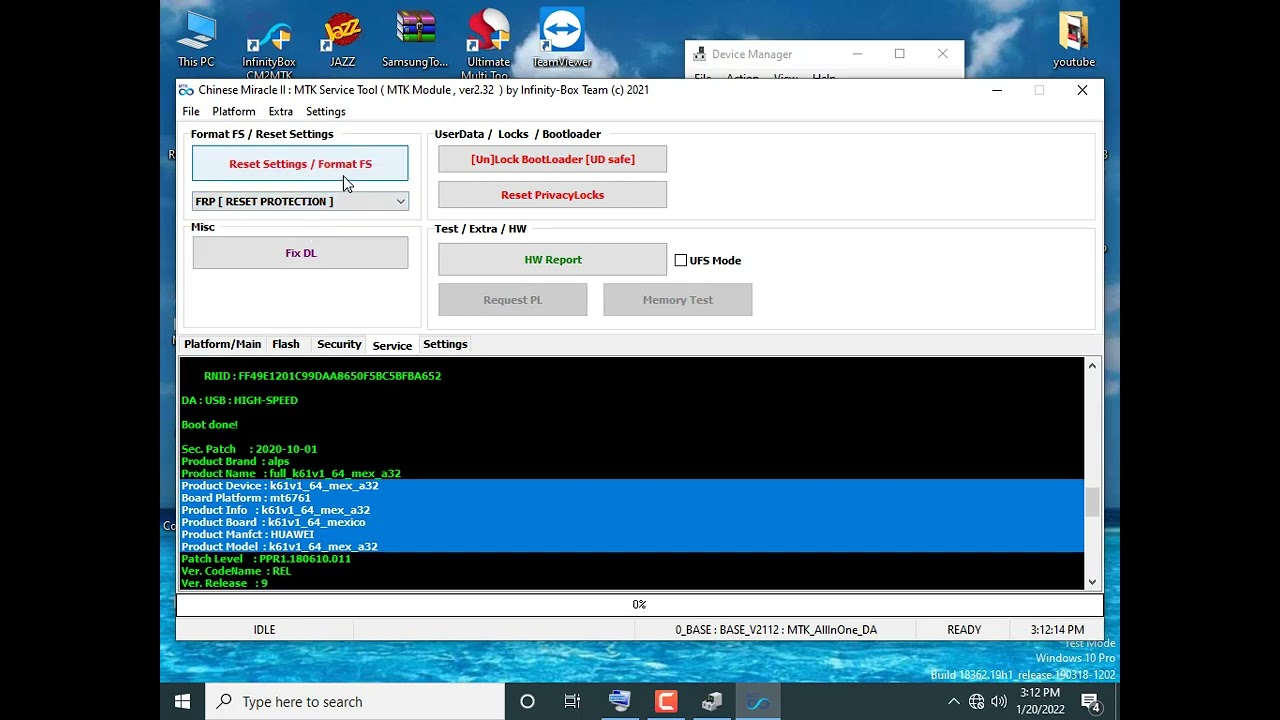Viewport: 1280px width, 720px height.
Task: Click the Infinity logo in title bar
Action: tap(186, 90)
